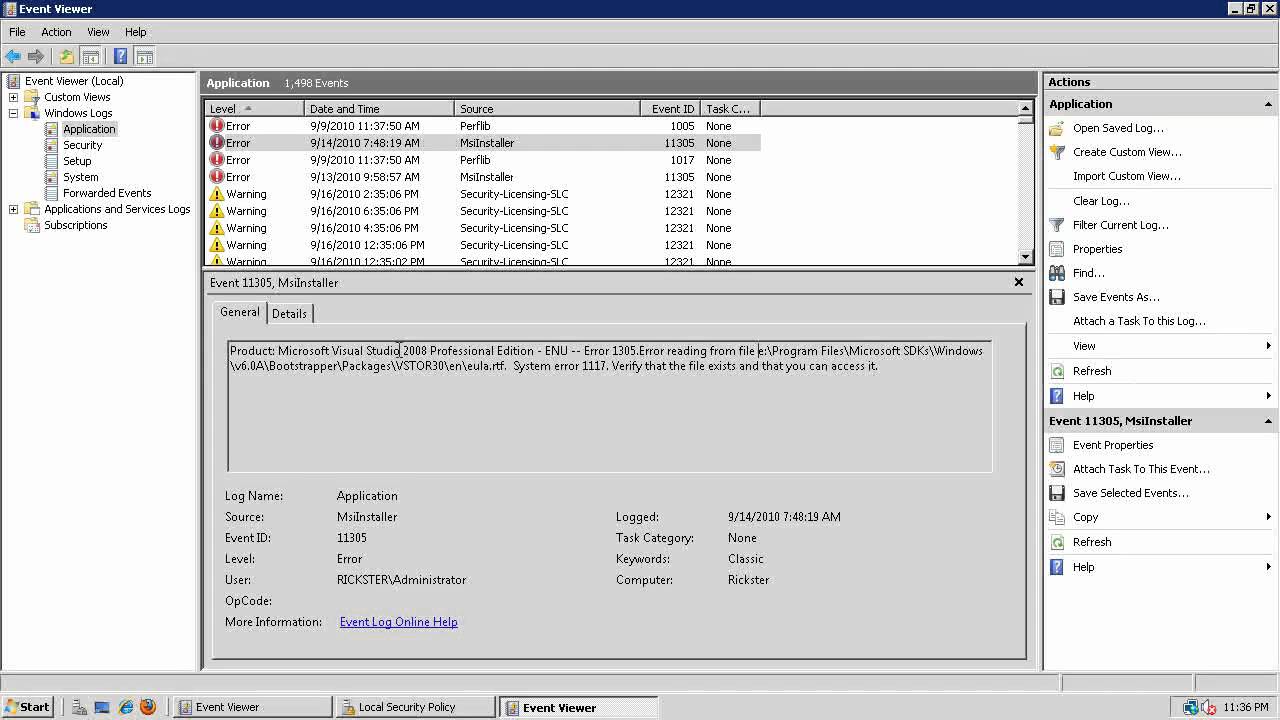1280x720 pixels.
Task: Open the File menu
Action: 17,32
